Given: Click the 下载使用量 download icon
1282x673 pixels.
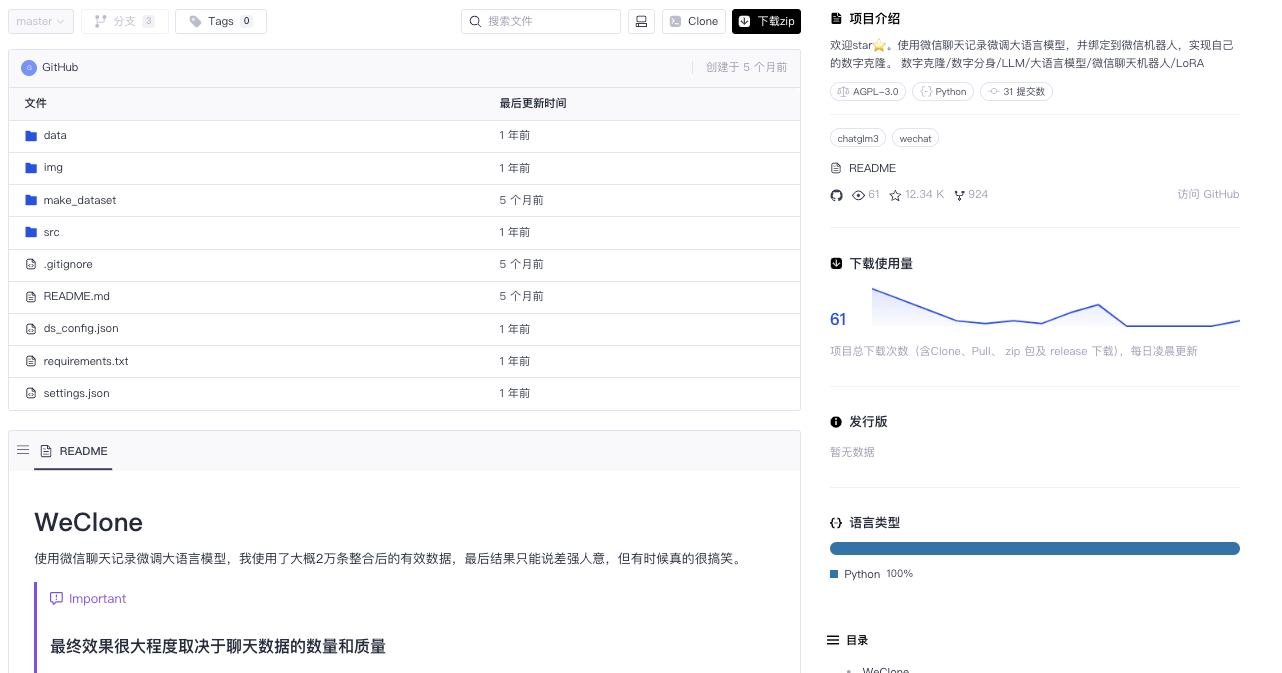Looking at the screenshot, I should [836, 263].
